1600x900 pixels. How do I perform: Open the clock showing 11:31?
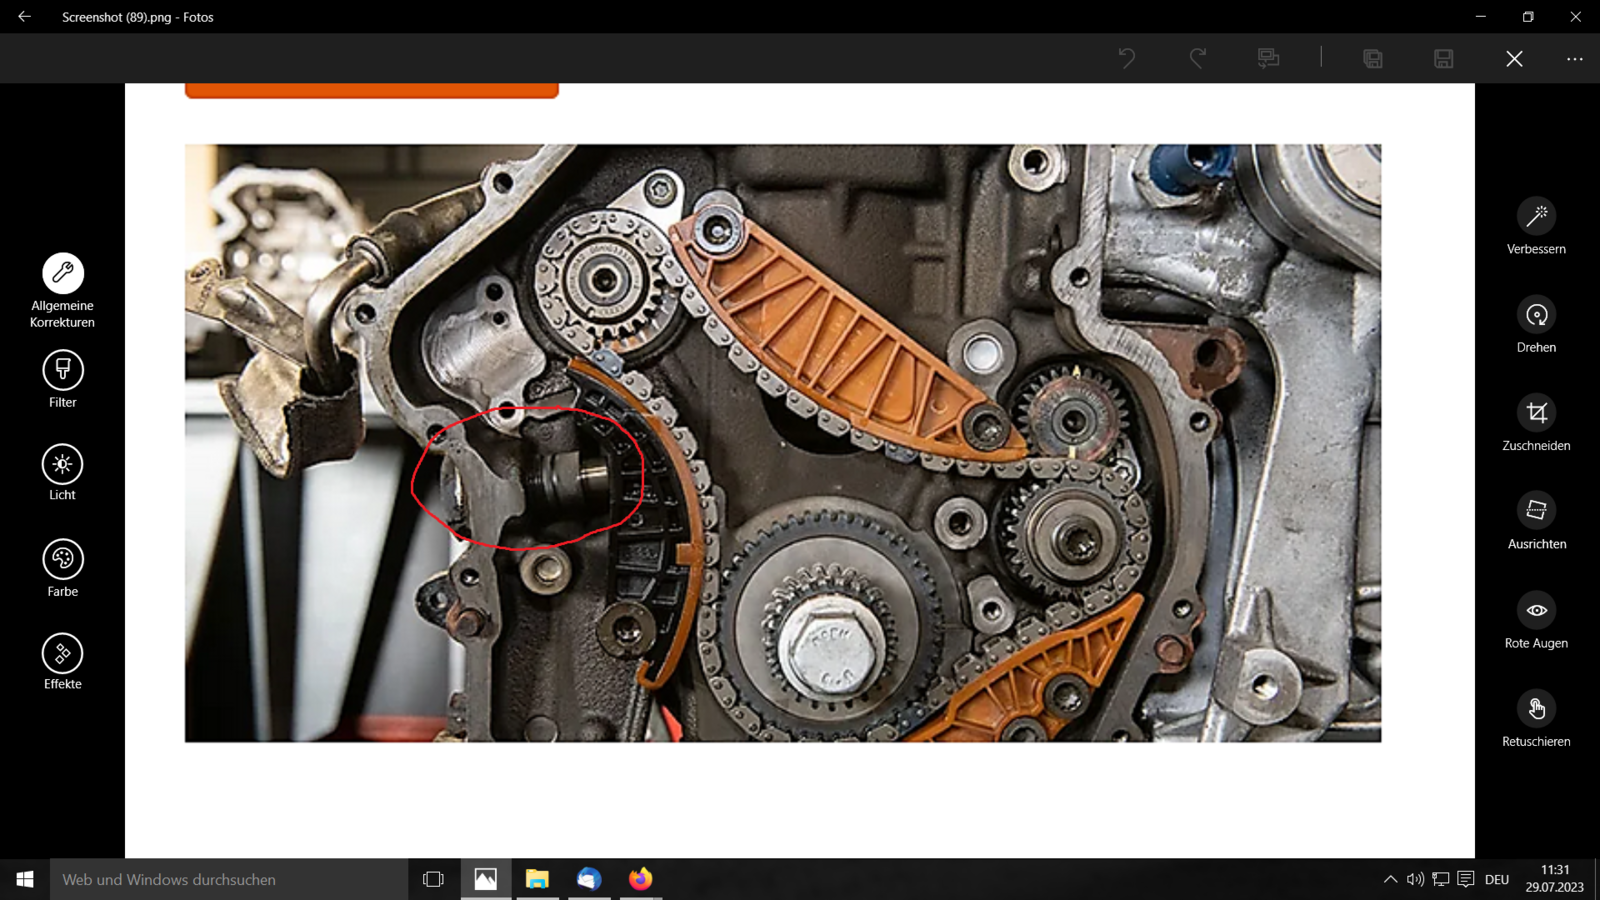click(x=1555, y=878)
